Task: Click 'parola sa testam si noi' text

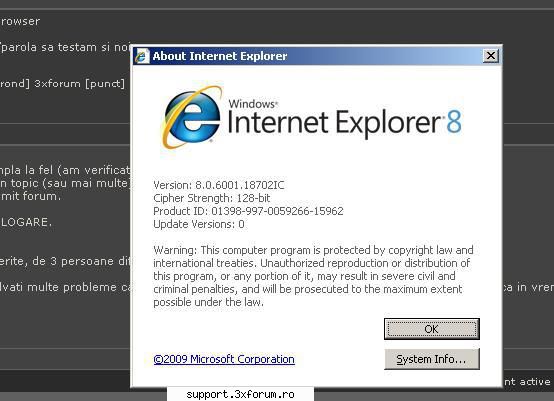Action: (66, 47)
